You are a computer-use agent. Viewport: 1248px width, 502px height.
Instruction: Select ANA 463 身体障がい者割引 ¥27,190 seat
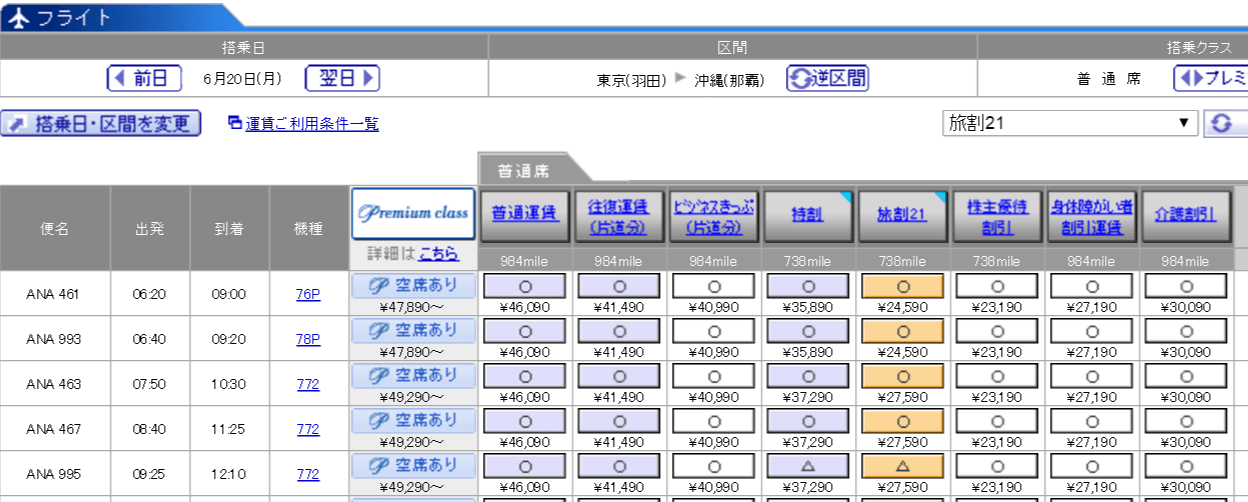(x=1091, y=376)
